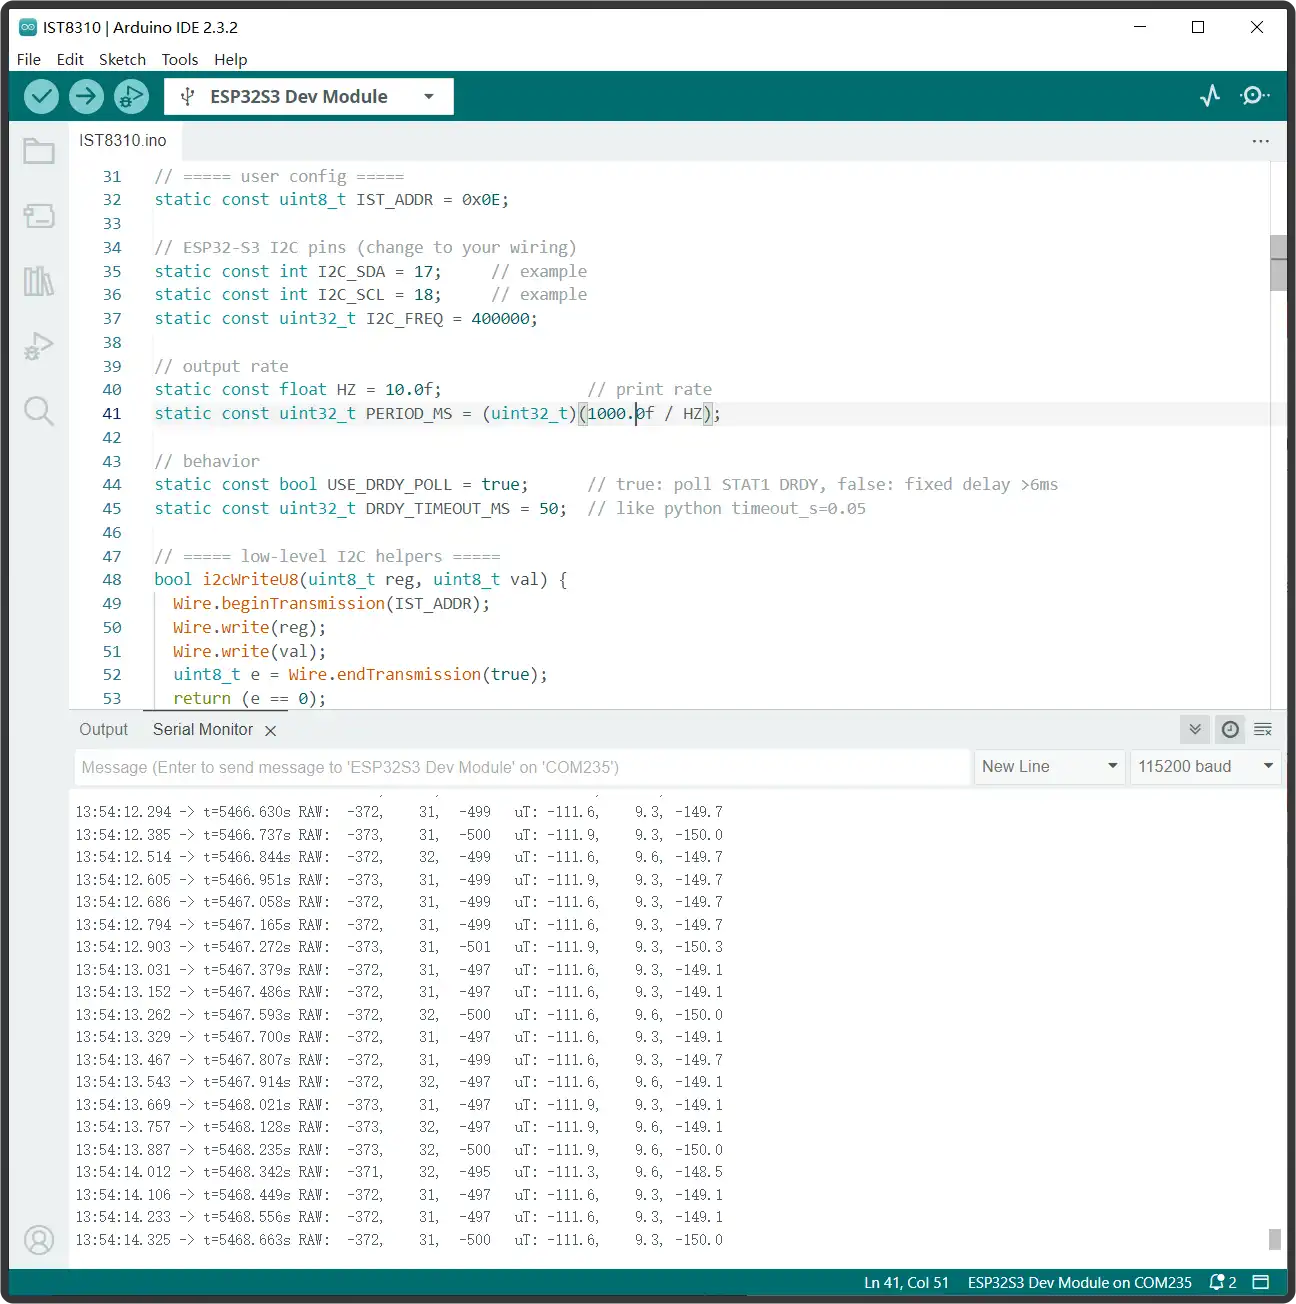The width and height of the screenshot is (1296, 1304).
Task: Open the New Line ending dropdown
Action: (1048, 767)
